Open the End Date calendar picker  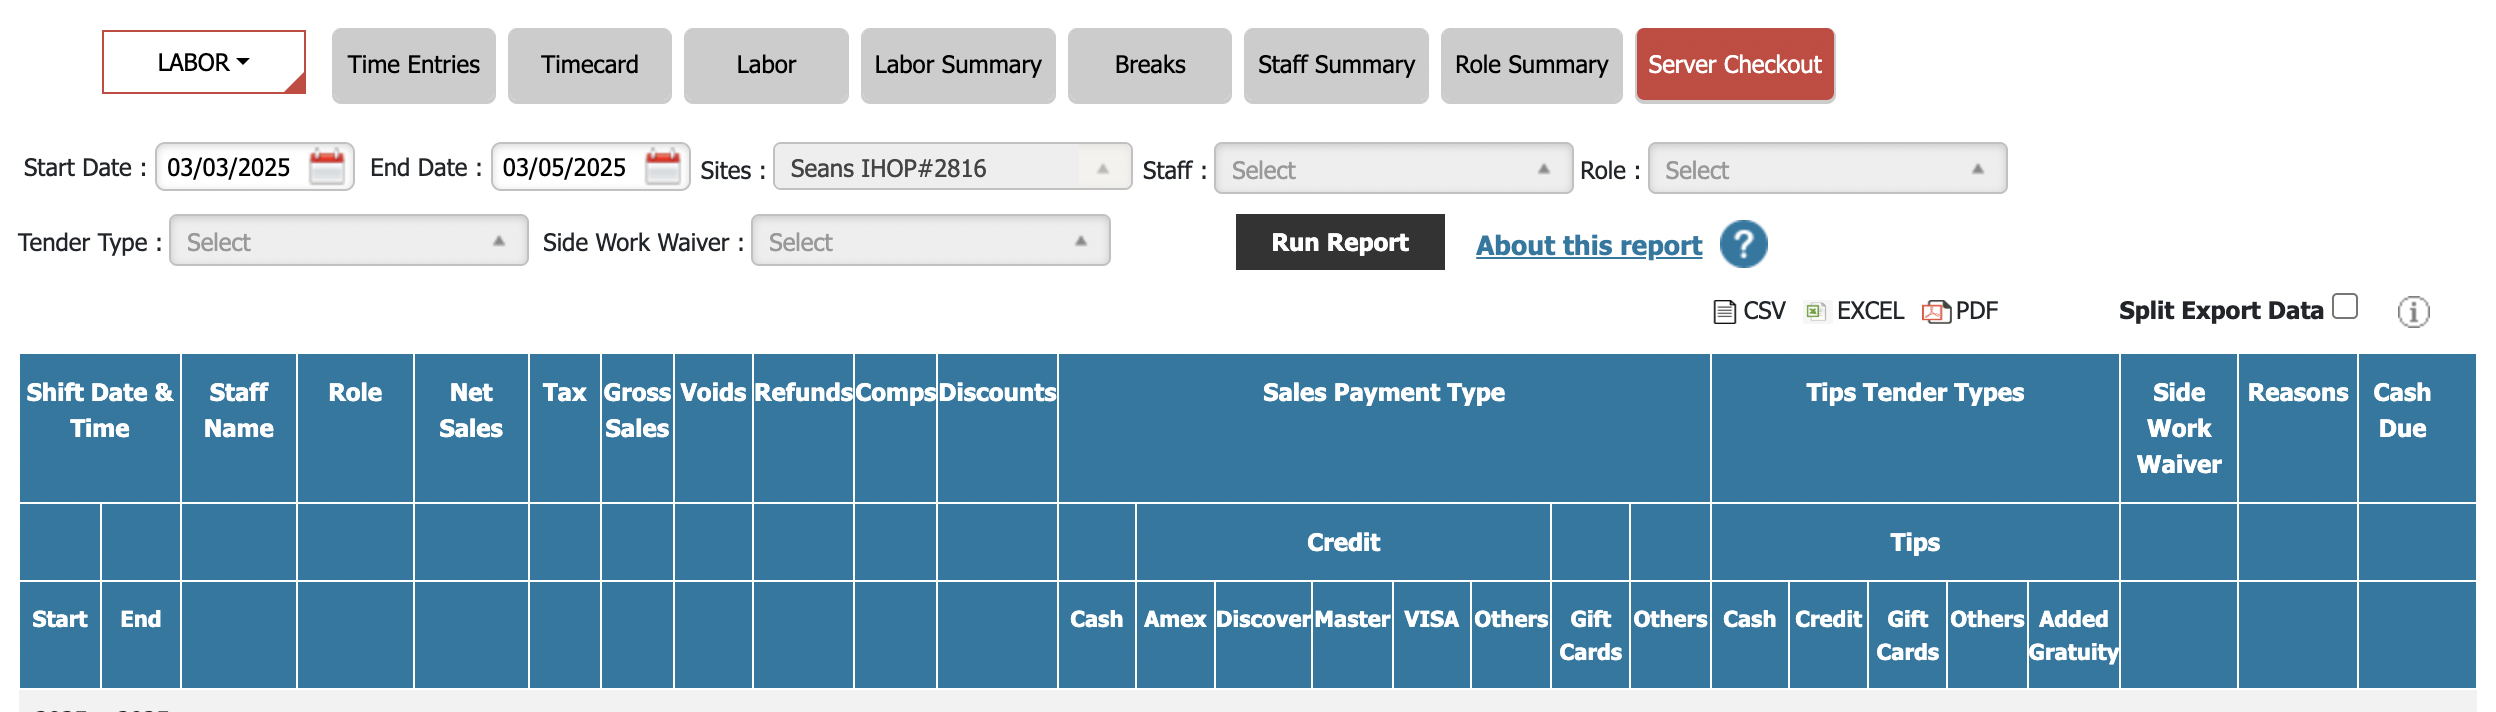tap(662, 167)
